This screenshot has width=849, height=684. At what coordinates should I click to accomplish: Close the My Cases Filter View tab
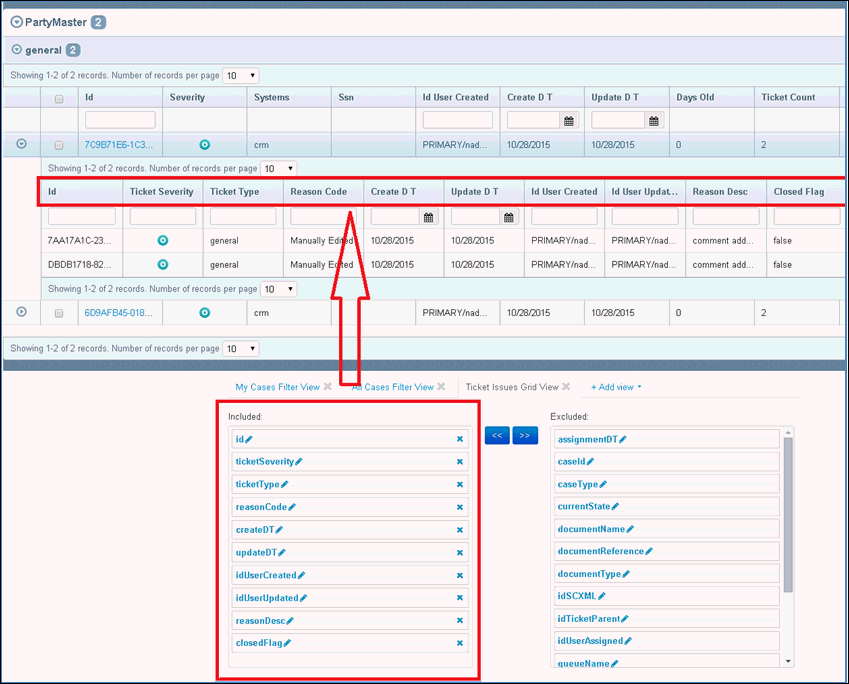point(327,387)
